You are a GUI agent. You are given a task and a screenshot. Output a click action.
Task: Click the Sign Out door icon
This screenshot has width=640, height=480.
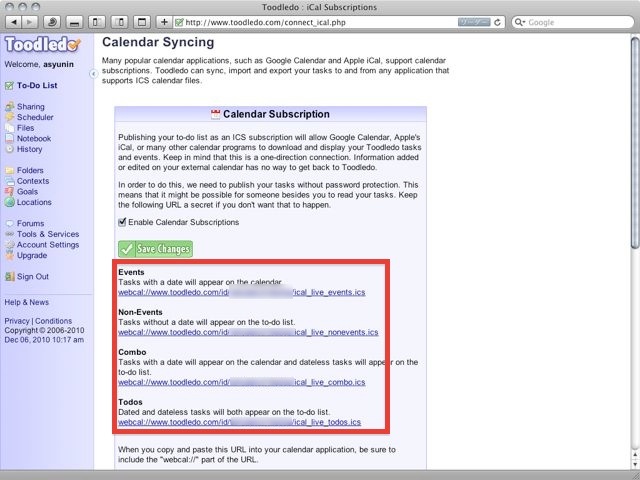(x=9, y=277)
